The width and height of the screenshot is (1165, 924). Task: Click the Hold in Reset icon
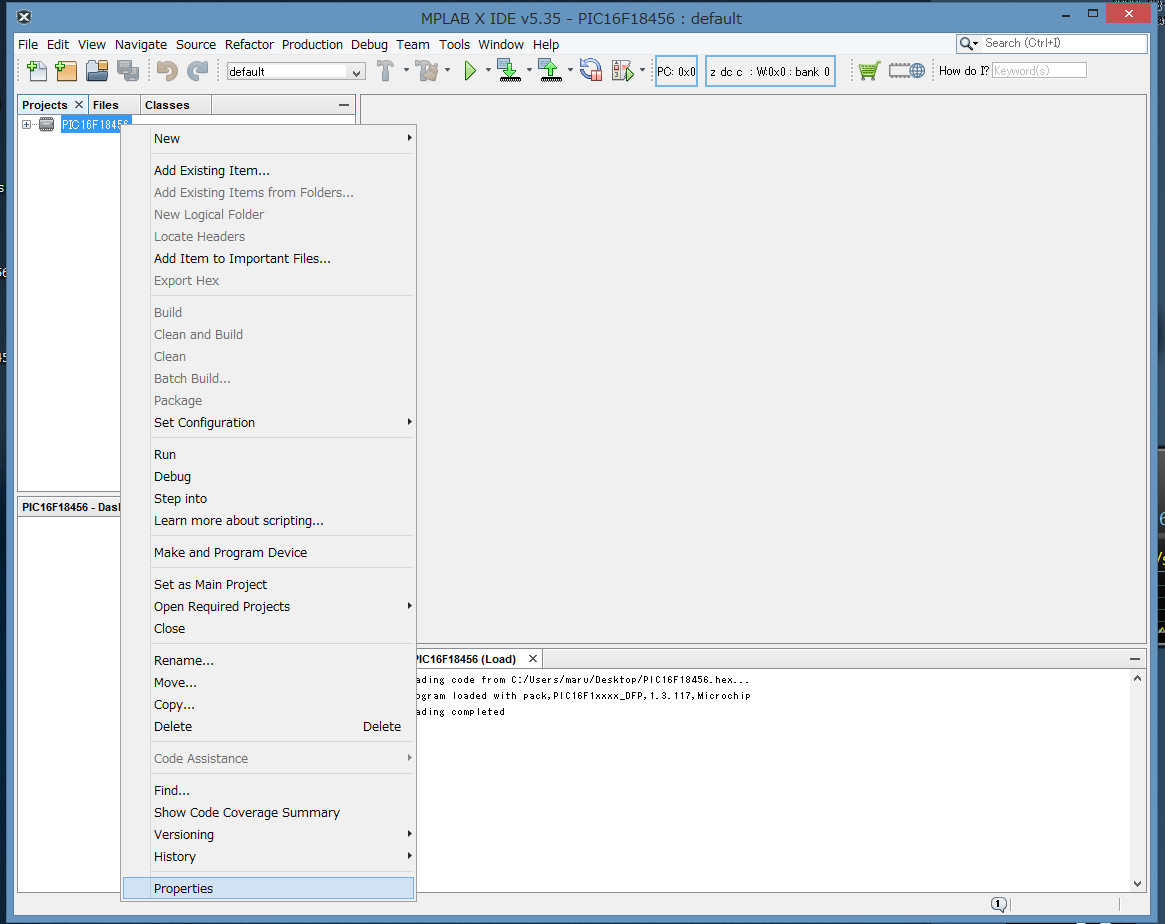tap(591, 71)
